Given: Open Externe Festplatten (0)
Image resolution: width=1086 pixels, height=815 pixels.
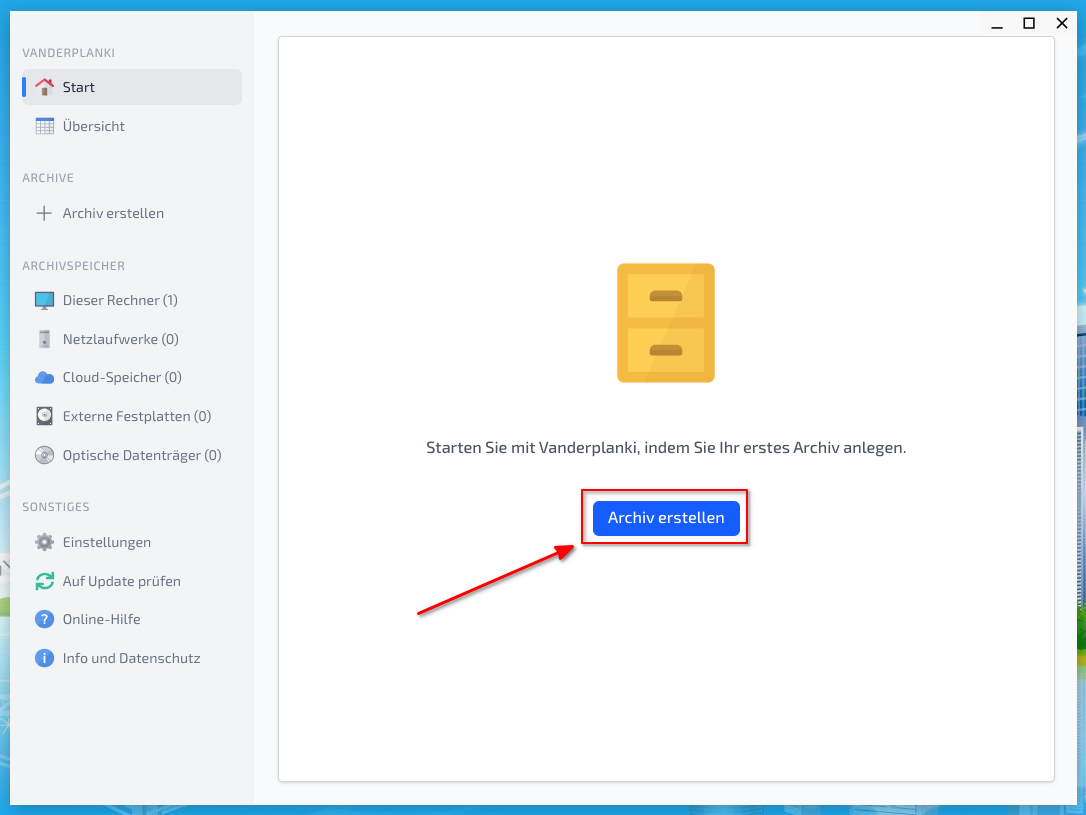Looking at the screenshot, I should pos(132,416).
